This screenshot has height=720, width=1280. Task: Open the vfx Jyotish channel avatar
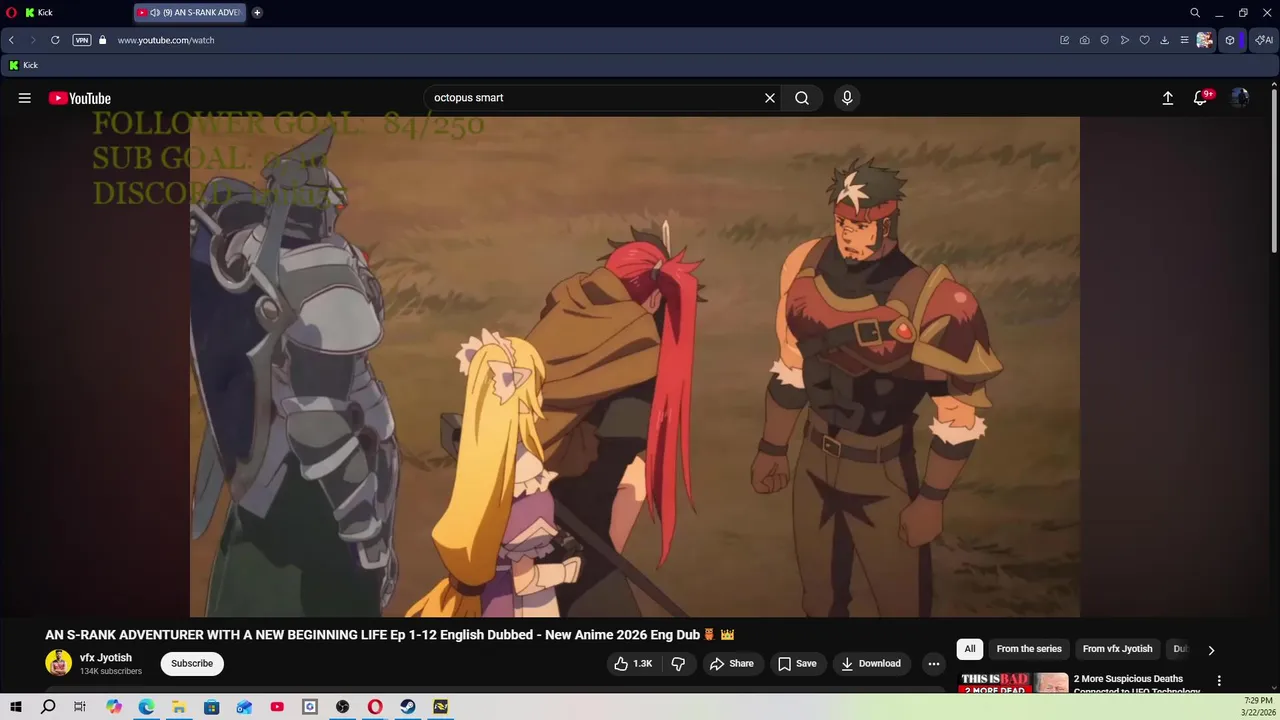(59, 663)
